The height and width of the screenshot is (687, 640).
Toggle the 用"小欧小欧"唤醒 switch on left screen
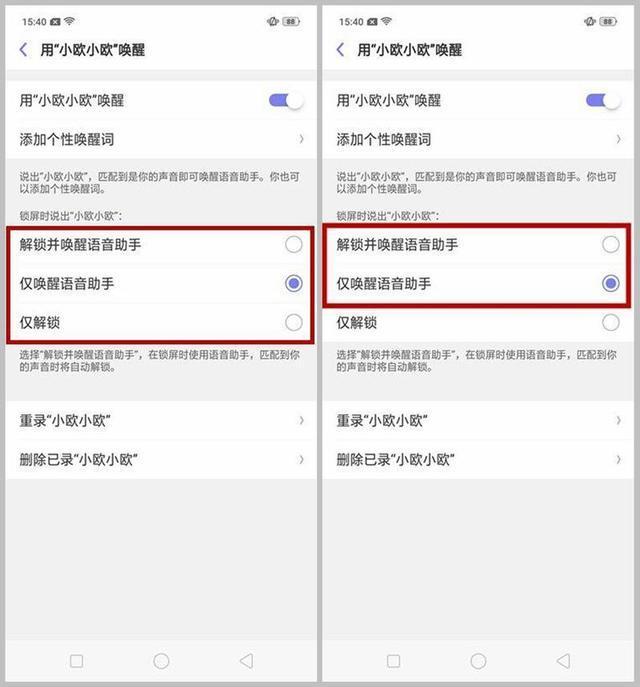tap(286, 101)
